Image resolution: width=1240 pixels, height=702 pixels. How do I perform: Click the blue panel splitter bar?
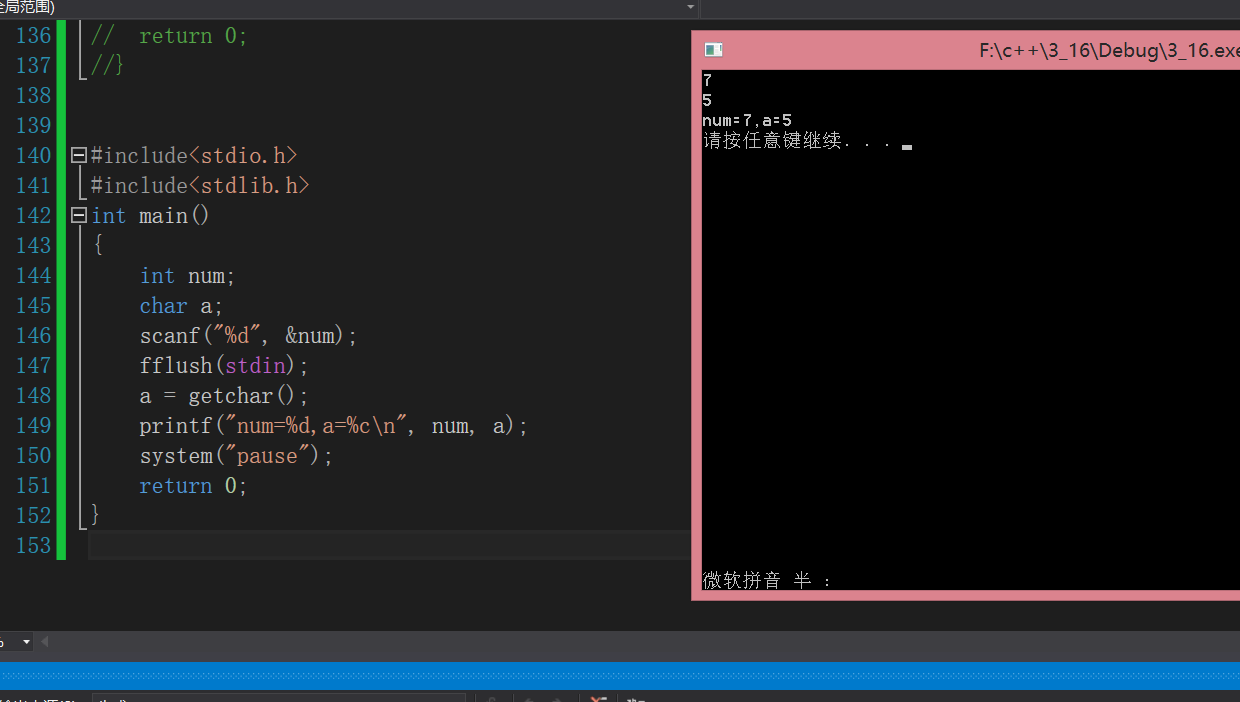click(620, 676)
